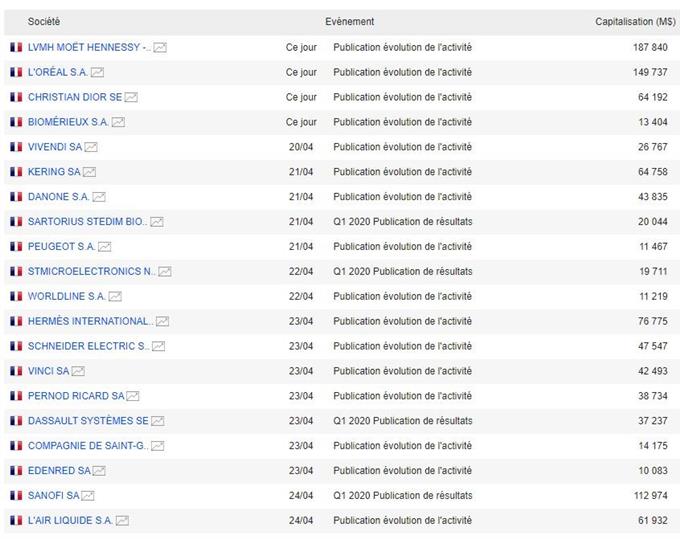This screenshot has width=680, height=539.
Task: Open the Dassault Systèmes SE company link
Action: pos(88,421)
